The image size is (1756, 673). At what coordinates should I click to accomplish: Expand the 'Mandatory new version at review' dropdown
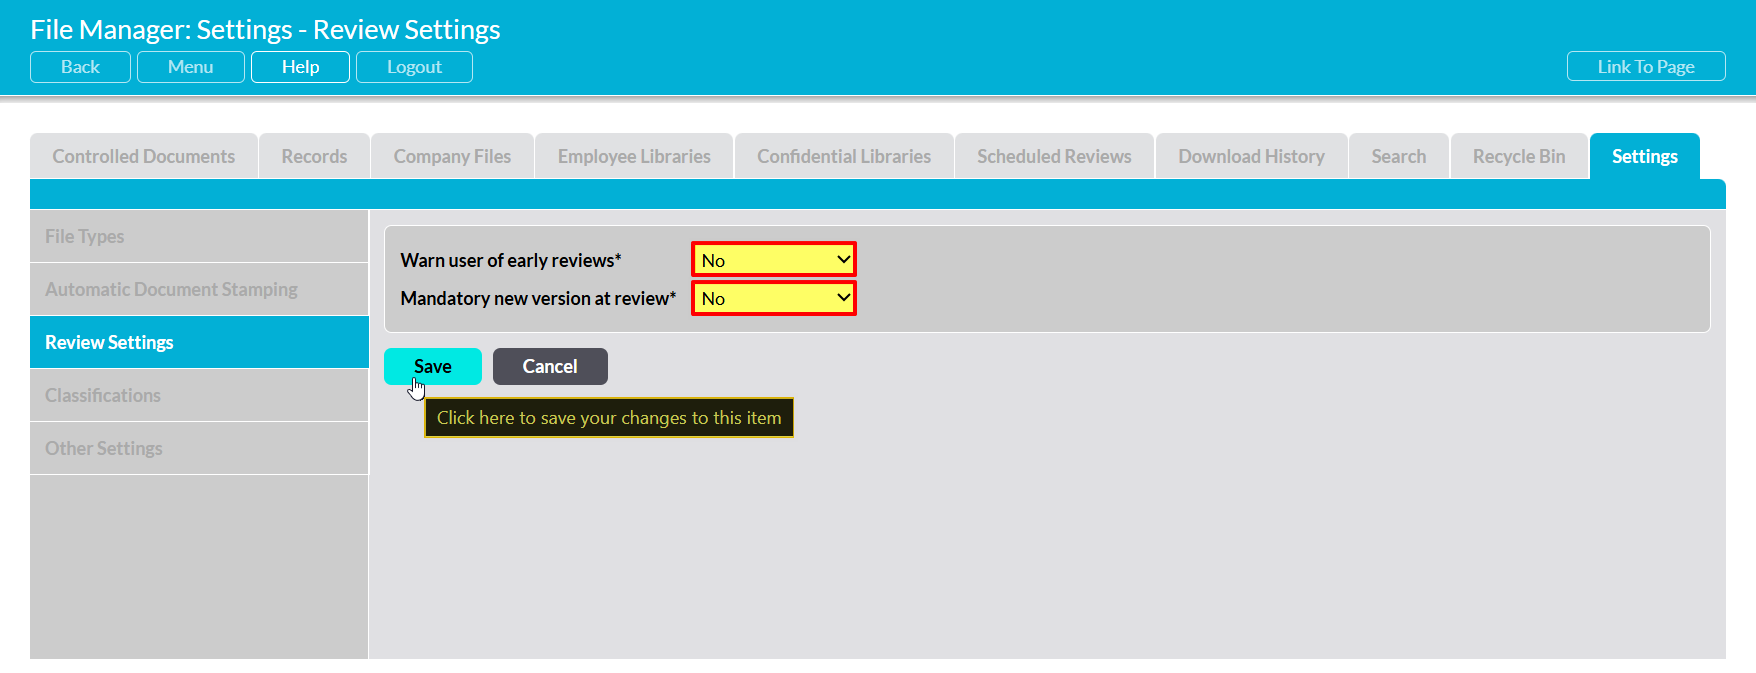tap(773, 298)
